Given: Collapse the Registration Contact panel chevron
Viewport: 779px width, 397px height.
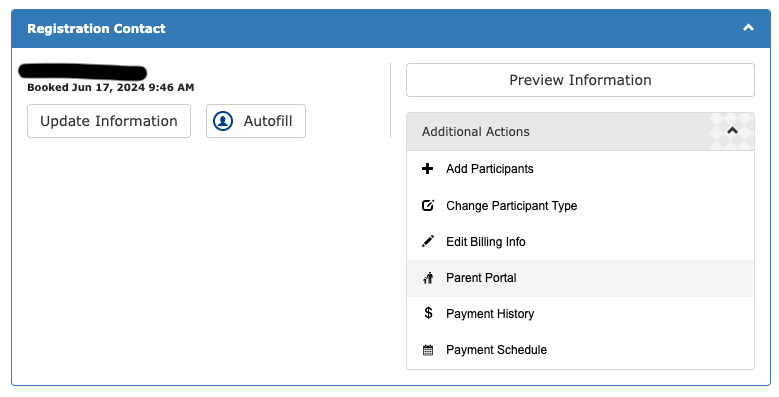Looking at the screenshot, I should [748, 28].
